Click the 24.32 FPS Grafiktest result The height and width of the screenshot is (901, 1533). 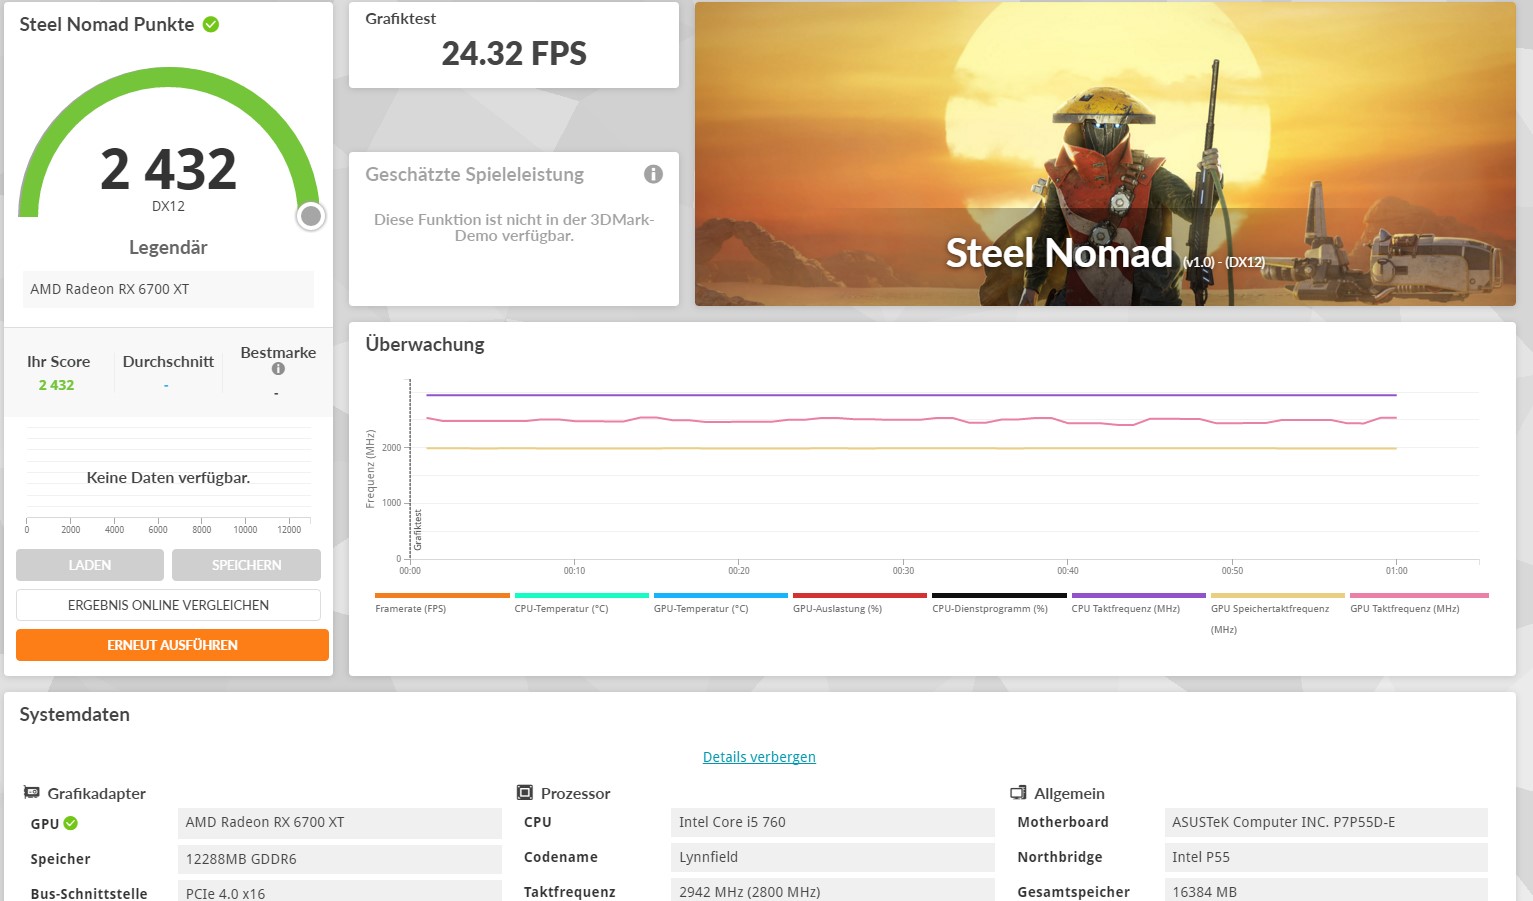coord(514,53)
